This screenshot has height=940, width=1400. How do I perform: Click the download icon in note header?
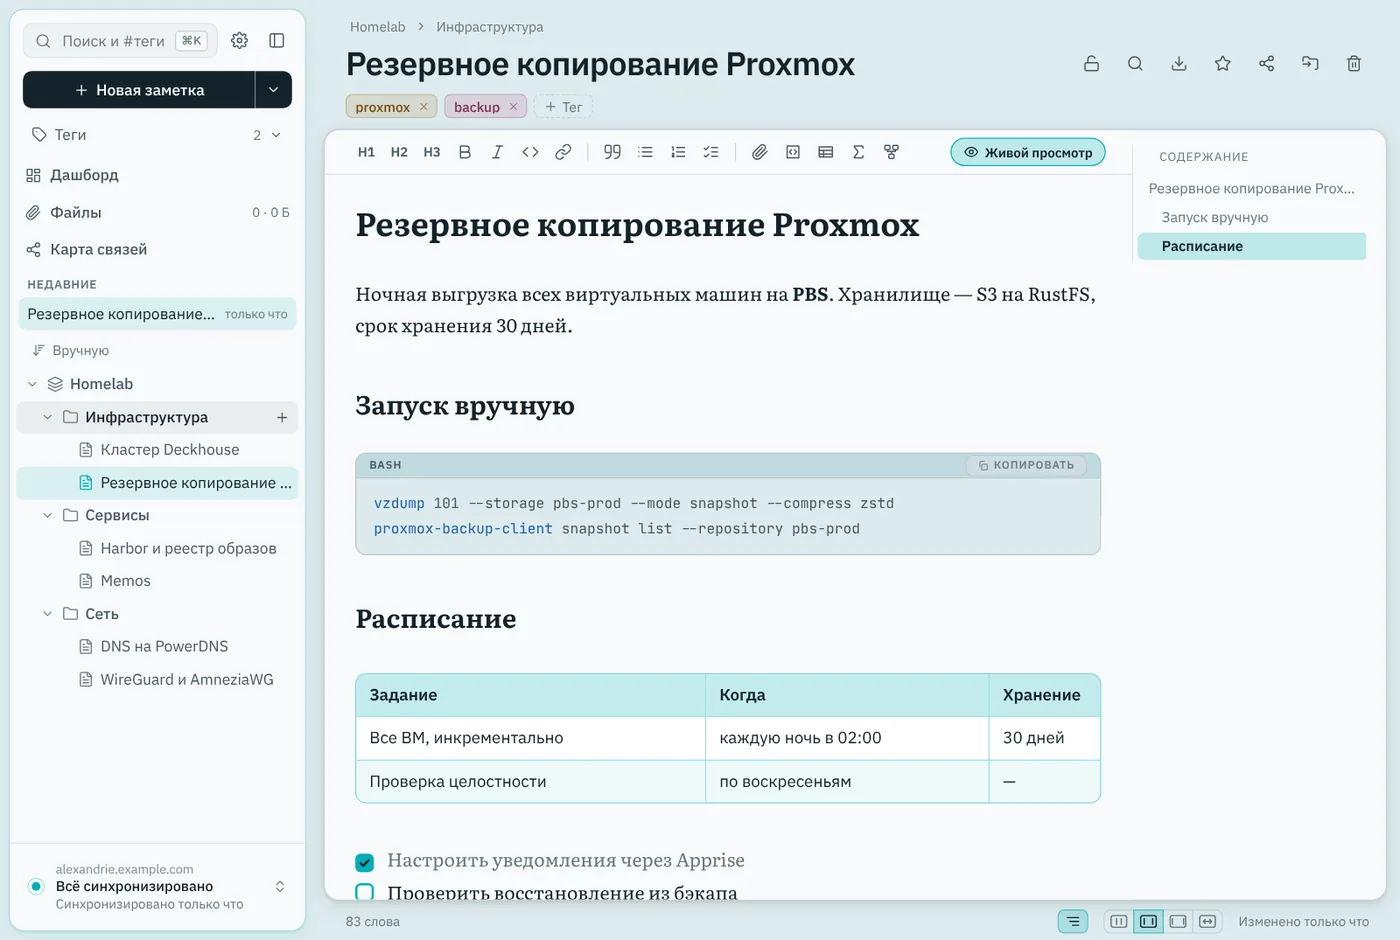click(1179, 64)
